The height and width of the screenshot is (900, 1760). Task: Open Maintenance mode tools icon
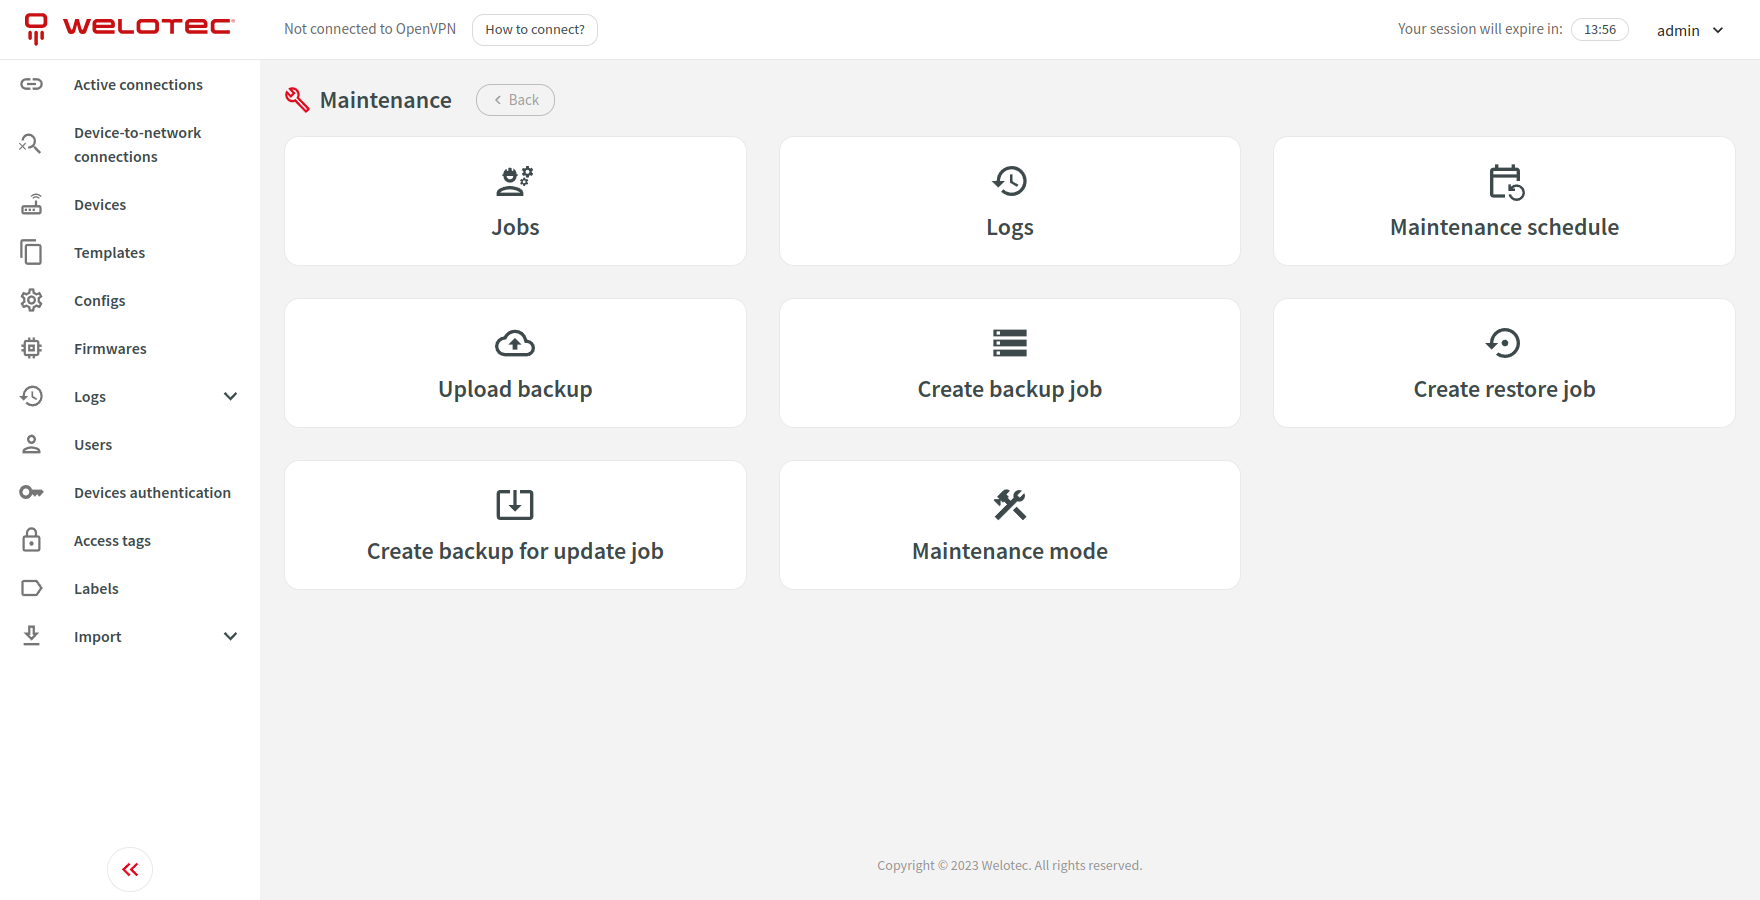[x=1009, y=505]
